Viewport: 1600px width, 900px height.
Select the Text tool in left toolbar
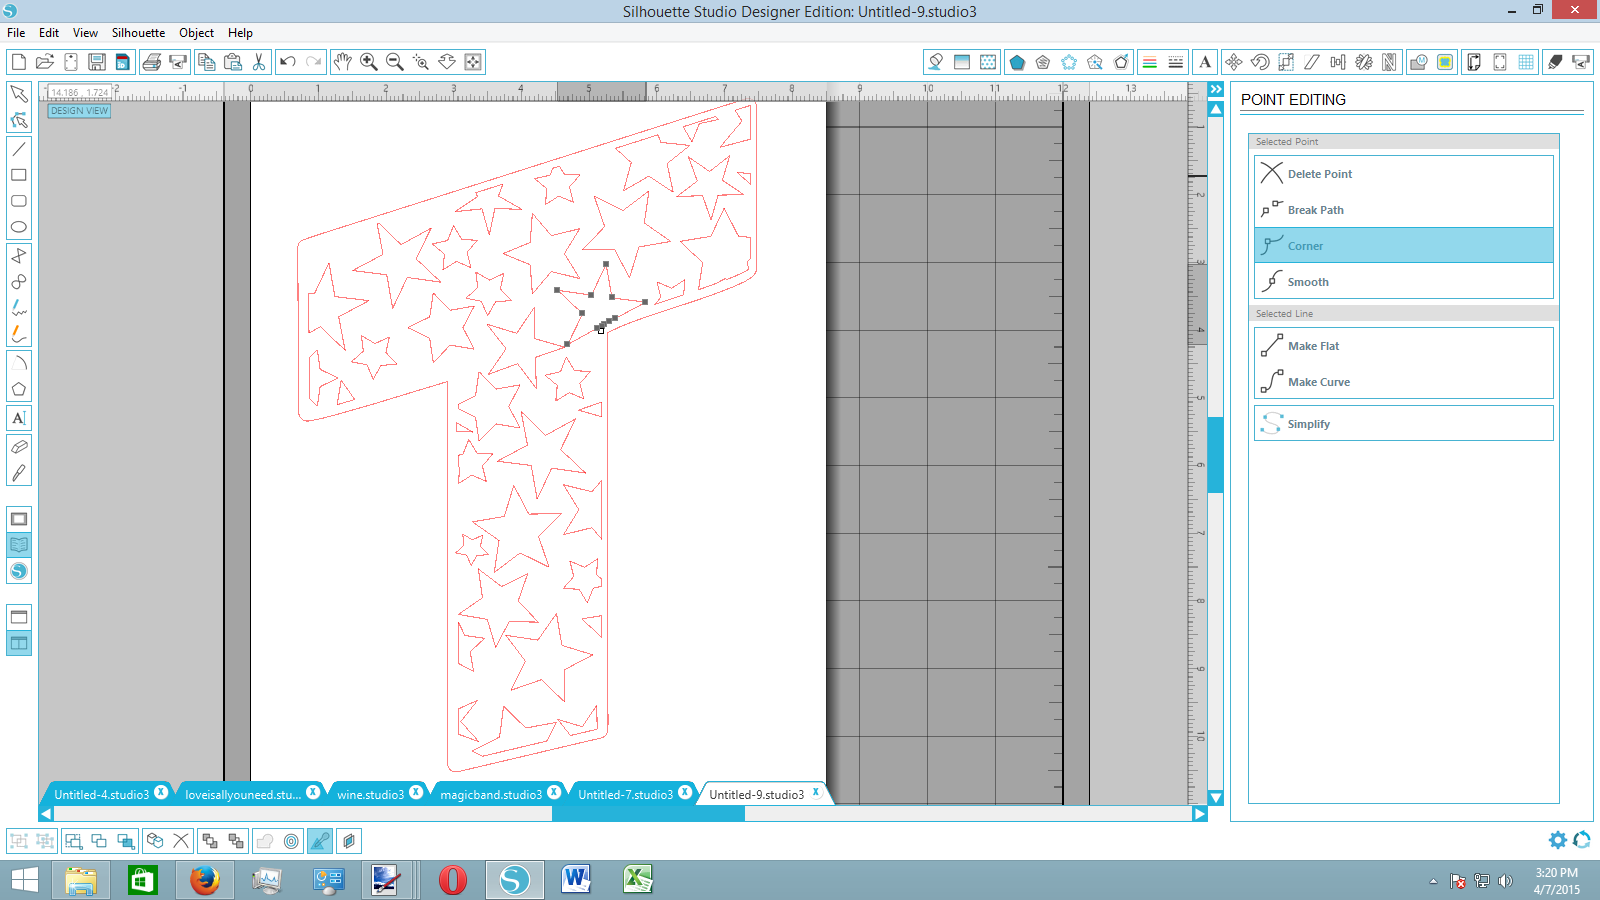(19, 418)
